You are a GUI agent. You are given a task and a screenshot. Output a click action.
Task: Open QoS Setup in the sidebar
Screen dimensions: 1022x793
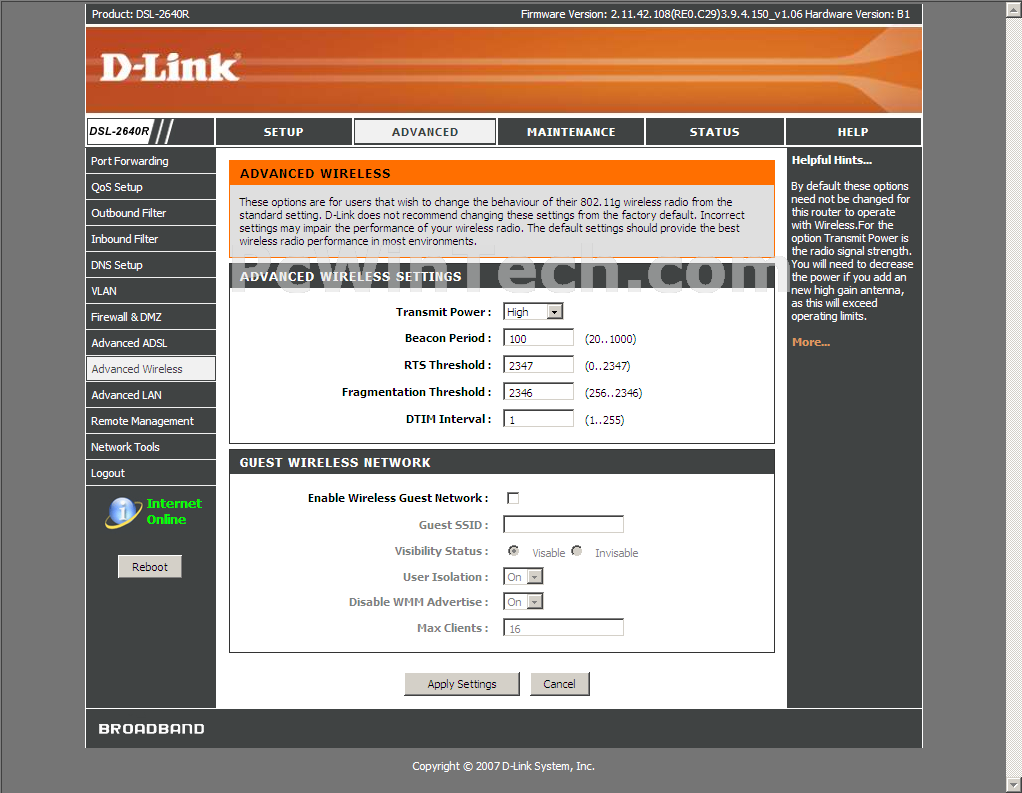(x=151, y=187)
